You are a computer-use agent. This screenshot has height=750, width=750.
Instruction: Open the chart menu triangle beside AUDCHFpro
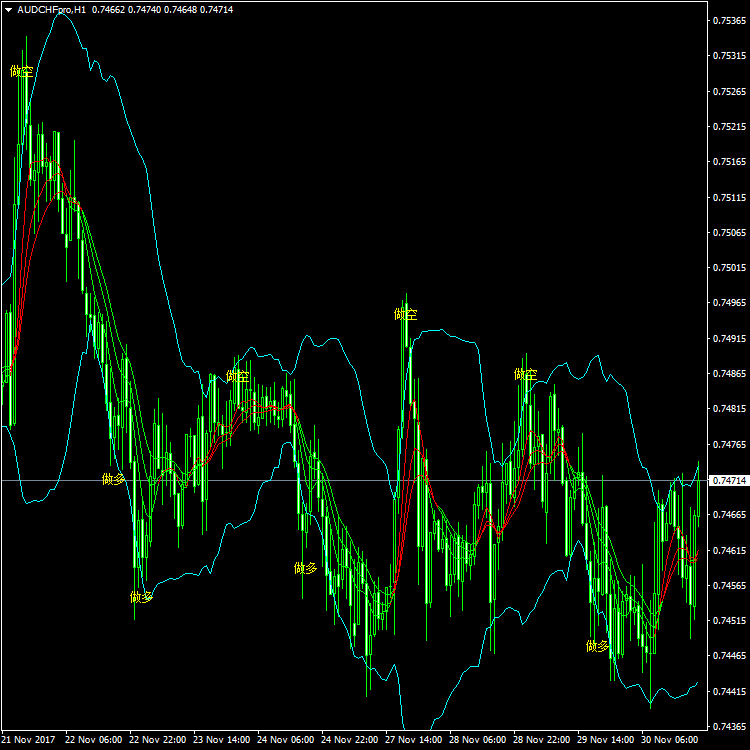pyautogui.click(x=9, y=10)
